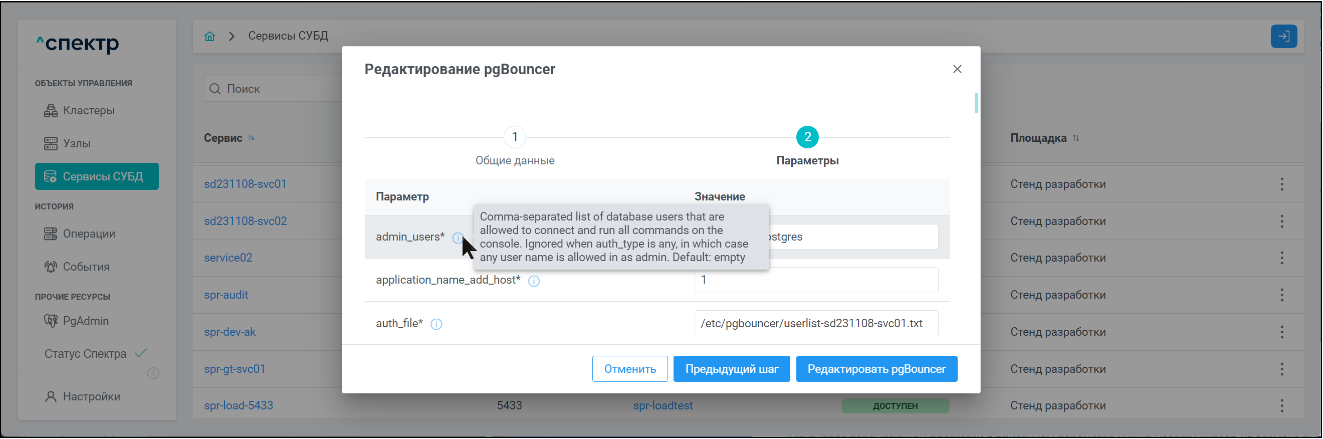Click the logout icon top right
1323x439 pixels.
pos(1283,36)
